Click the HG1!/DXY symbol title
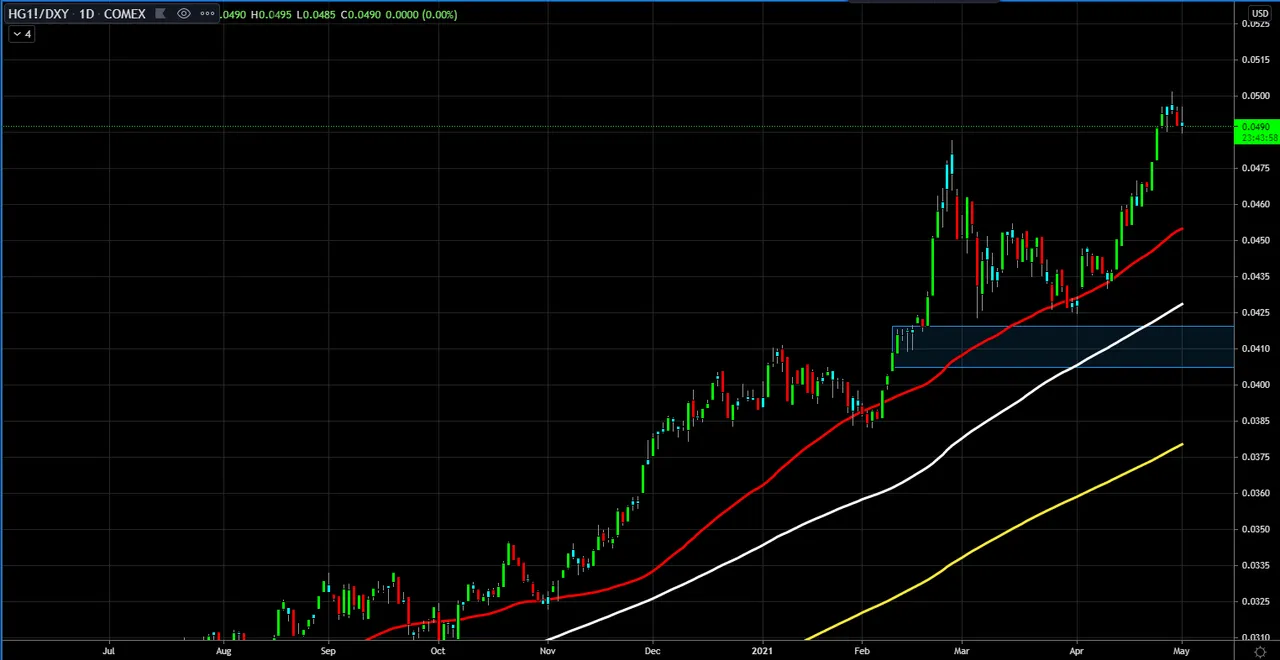Screen dimensions: 1280x660 [38, 14]
